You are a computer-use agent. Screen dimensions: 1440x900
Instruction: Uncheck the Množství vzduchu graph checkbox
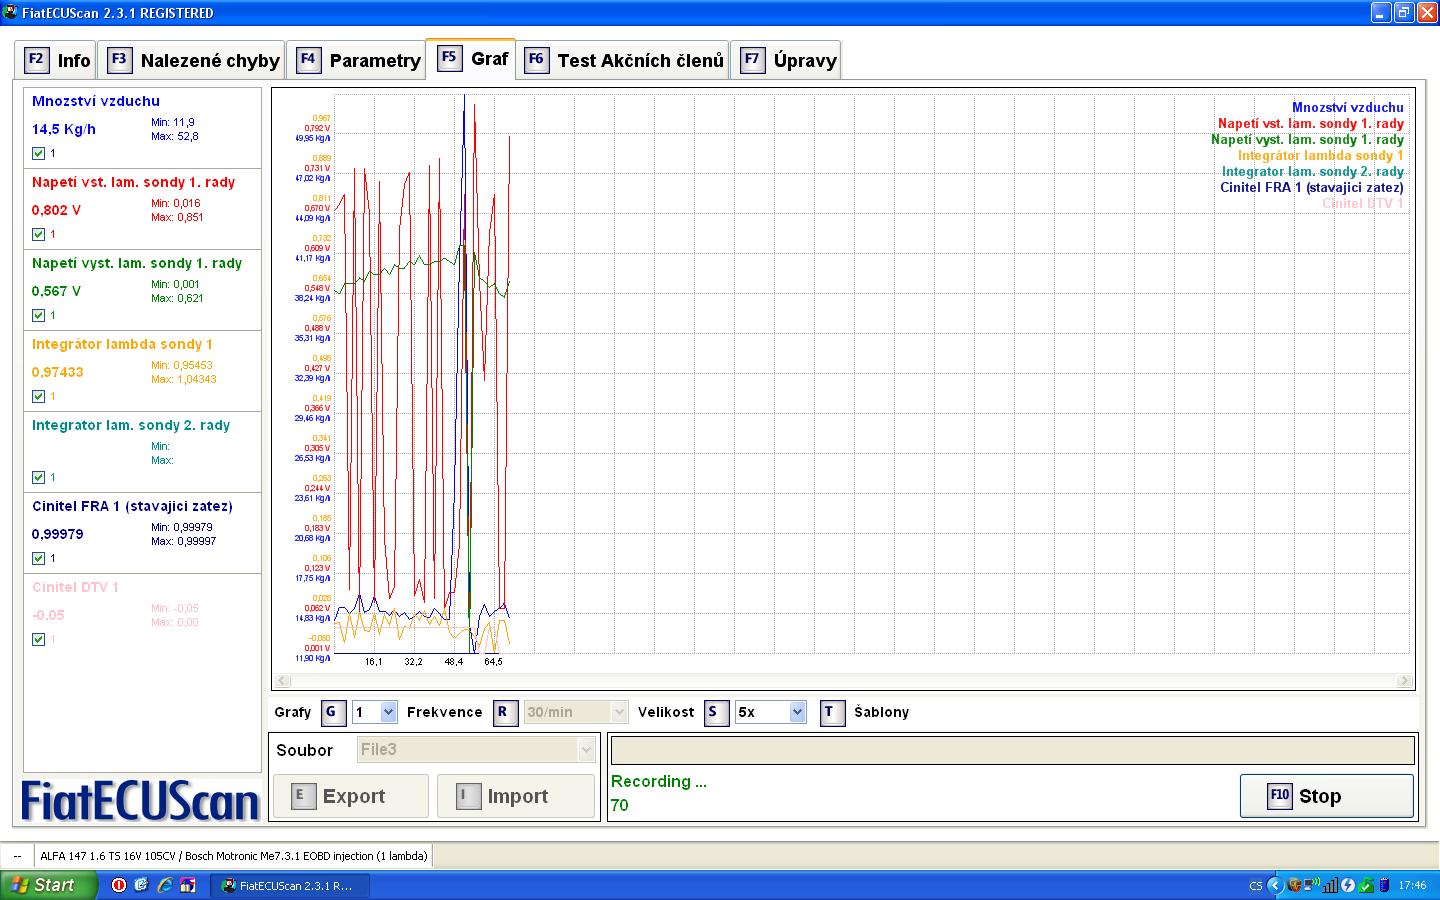[x=38, y=153]
